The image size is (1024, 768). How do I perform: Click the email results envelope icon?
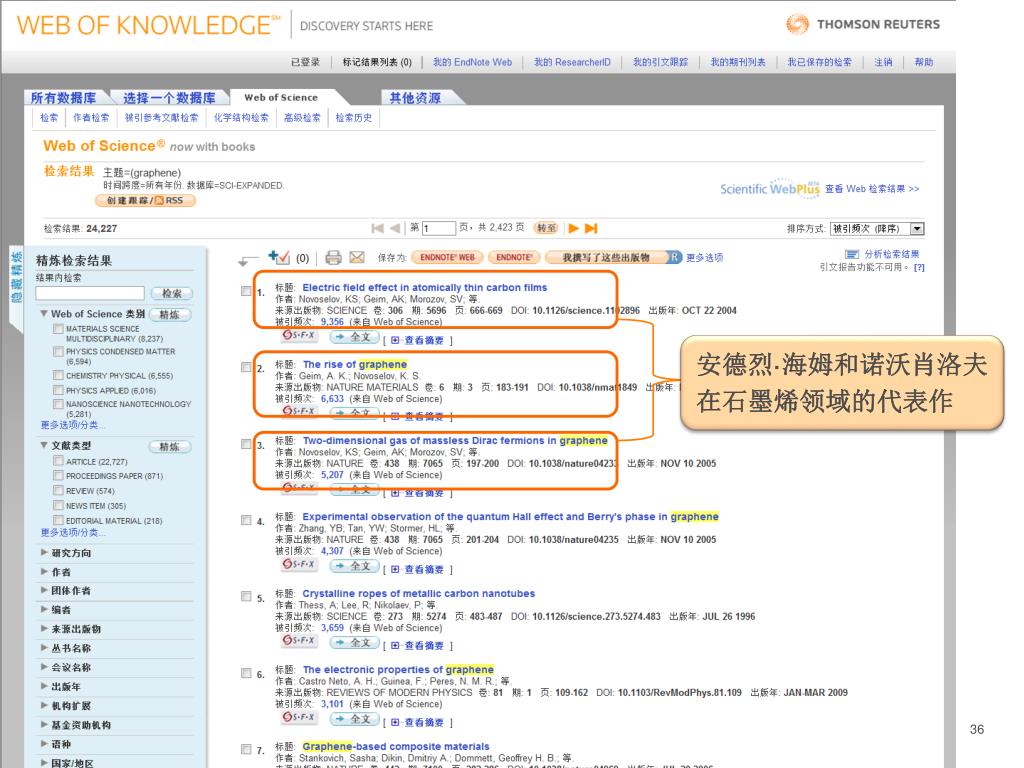coord(357,257)
